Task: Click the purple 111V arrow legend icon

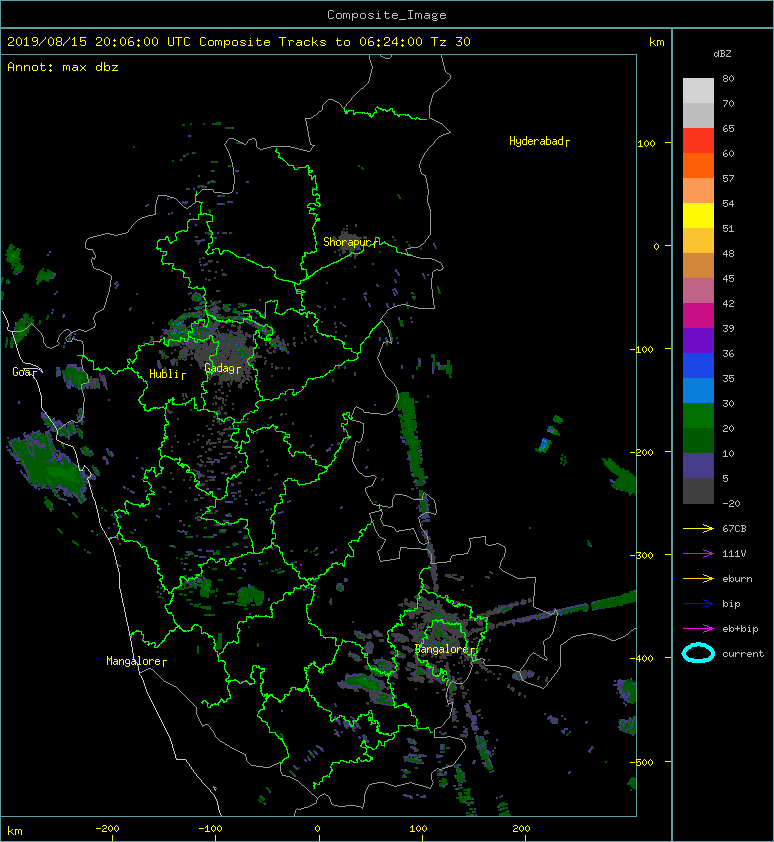Action: click(698, 554)
